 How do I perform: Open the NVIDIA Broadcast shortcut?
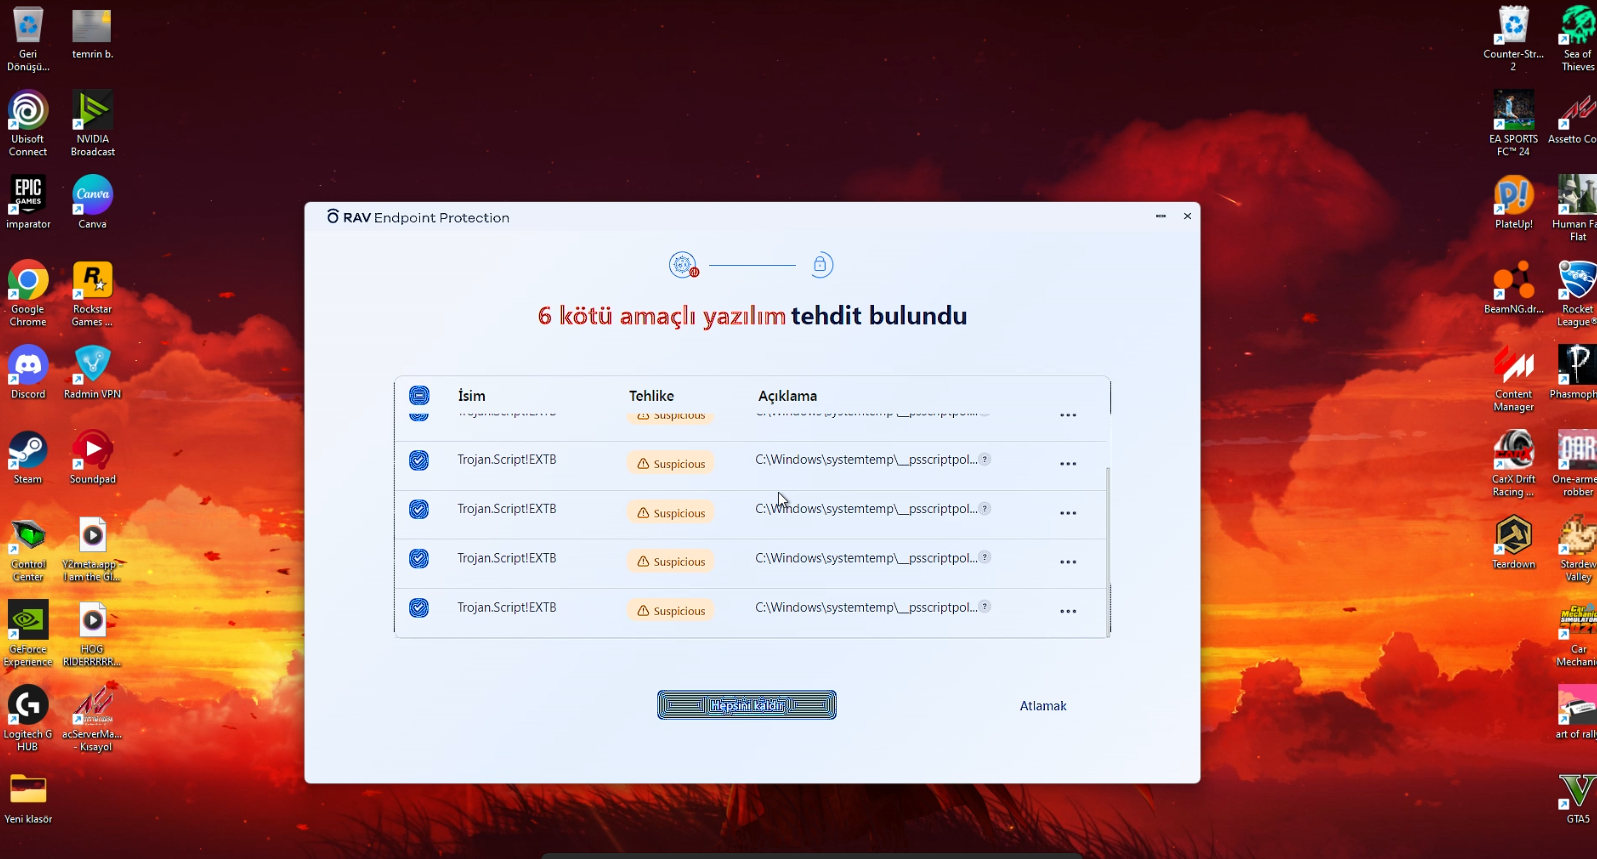[92, 124]
